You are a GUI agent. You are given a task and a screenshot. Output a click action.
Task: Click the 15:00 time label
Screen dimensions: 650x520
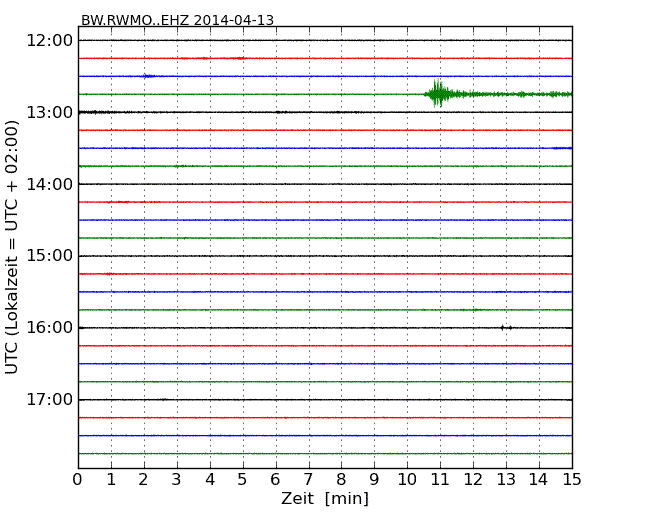49,256
